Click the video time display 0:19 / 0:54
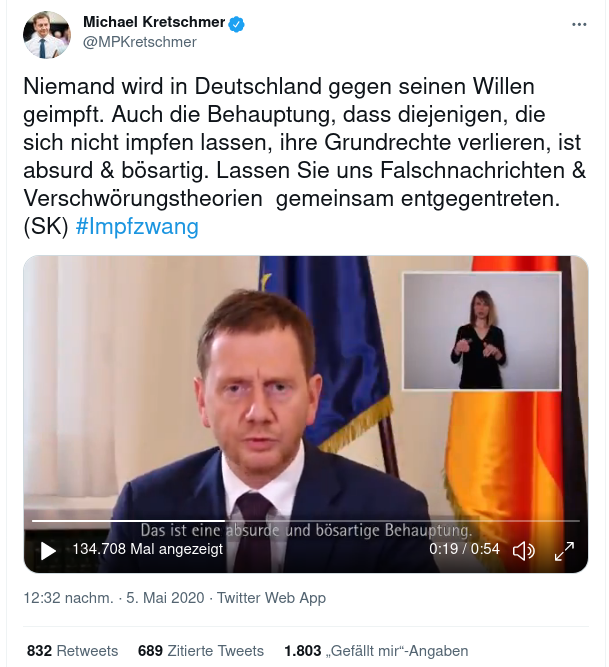 coord(464,549)
